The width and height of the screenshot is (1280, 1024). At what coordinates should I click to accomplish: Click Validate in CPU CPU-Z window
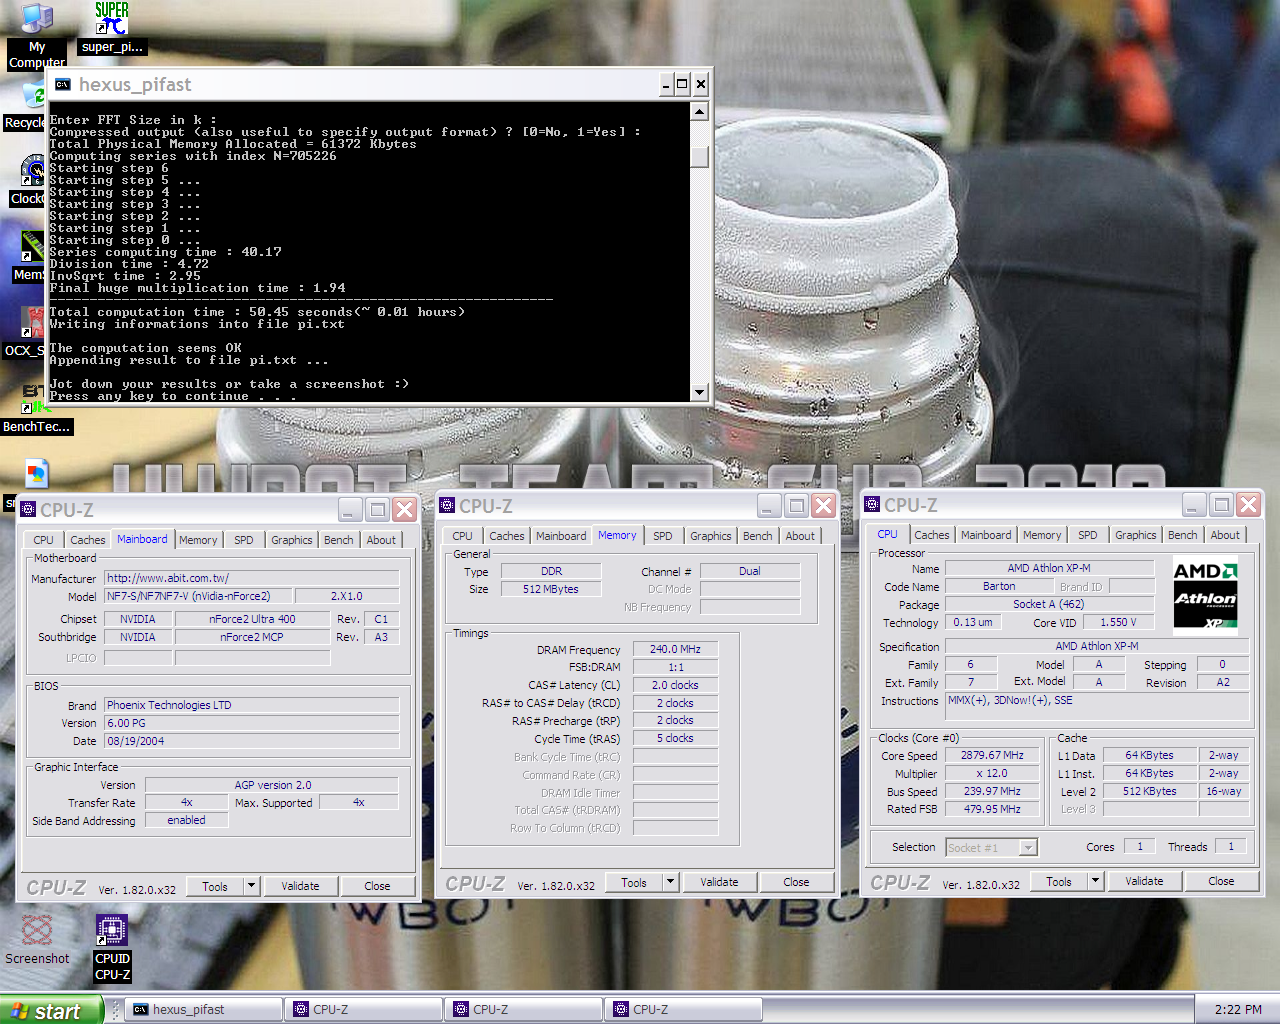(x=1144, y=881)
